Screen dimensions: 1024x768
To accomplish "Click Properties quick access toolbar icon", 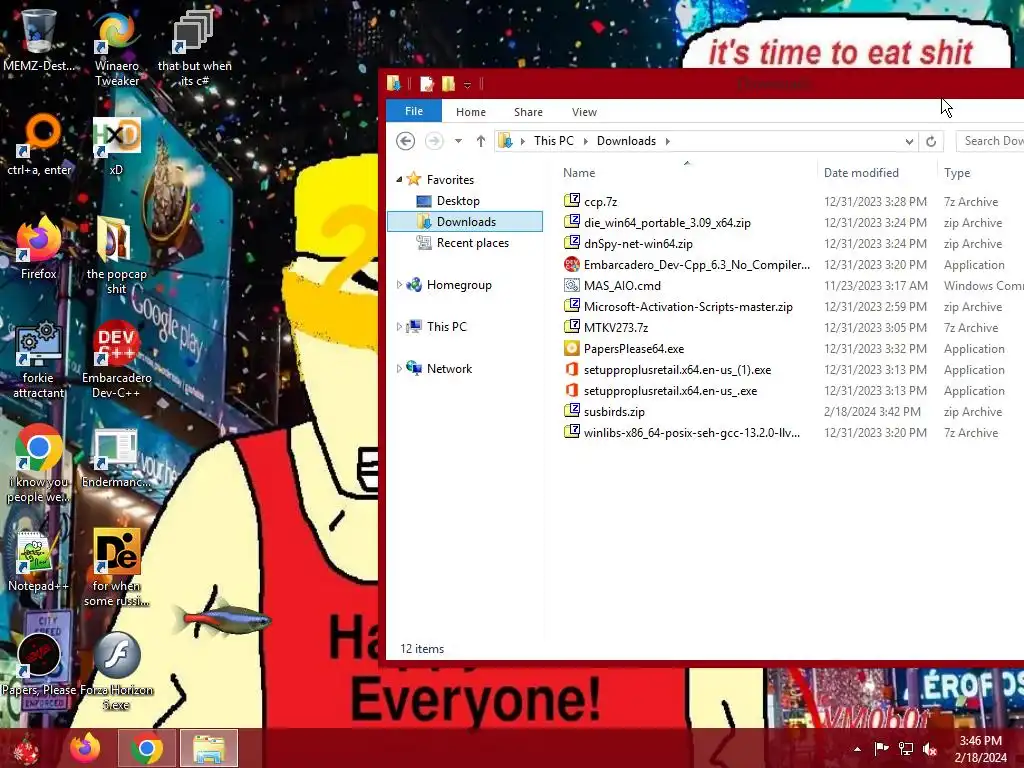I will (x=426, y=84).
